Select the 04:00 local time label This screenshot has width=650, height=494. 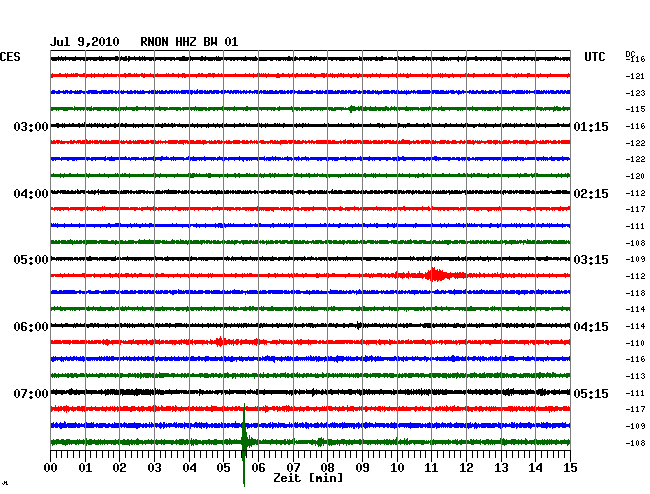pos(31,194)
